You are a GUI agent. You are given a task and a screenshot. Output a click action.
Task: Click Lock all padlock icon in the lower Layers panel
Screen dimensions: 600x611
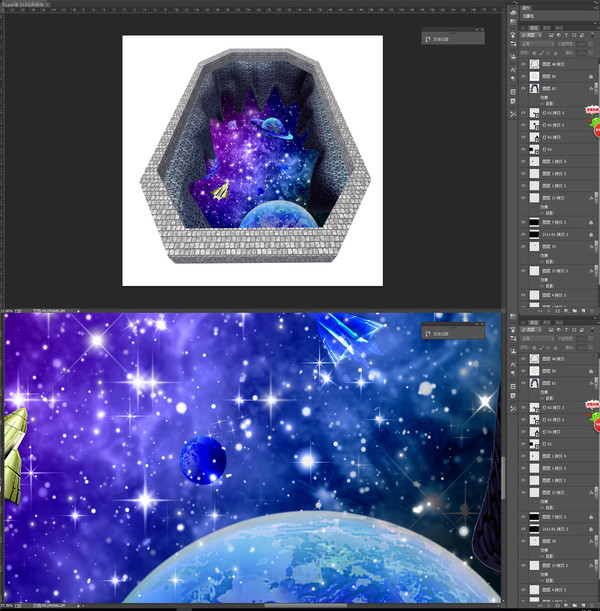[x=556, y=348]
